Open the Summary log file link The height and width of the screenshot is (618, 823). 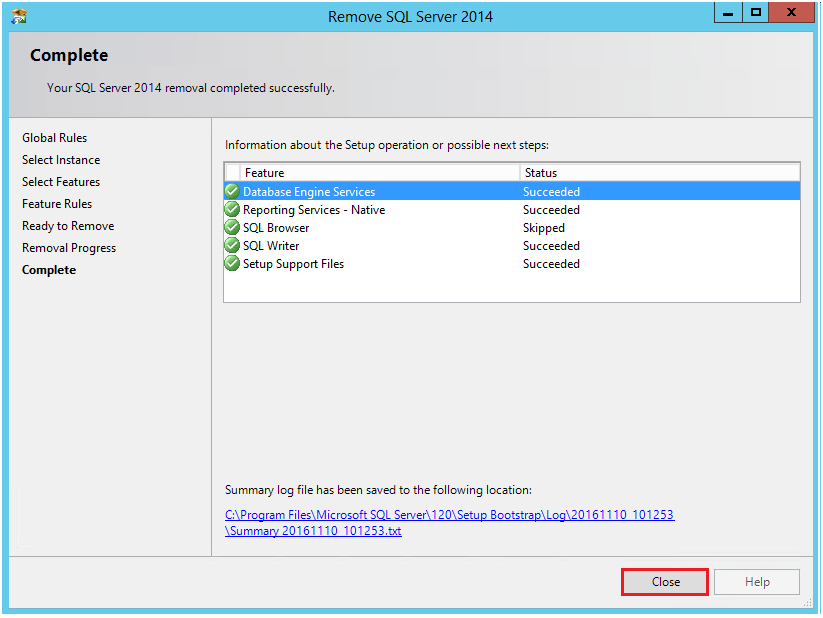449,522
